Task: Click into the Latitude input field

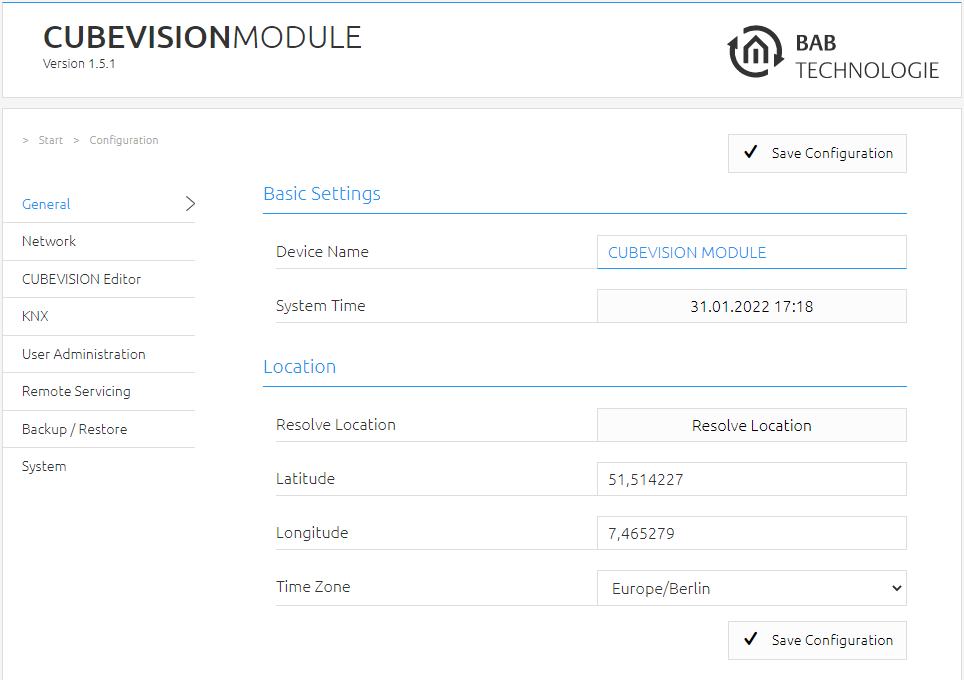Action: click(x=751, y=479)
